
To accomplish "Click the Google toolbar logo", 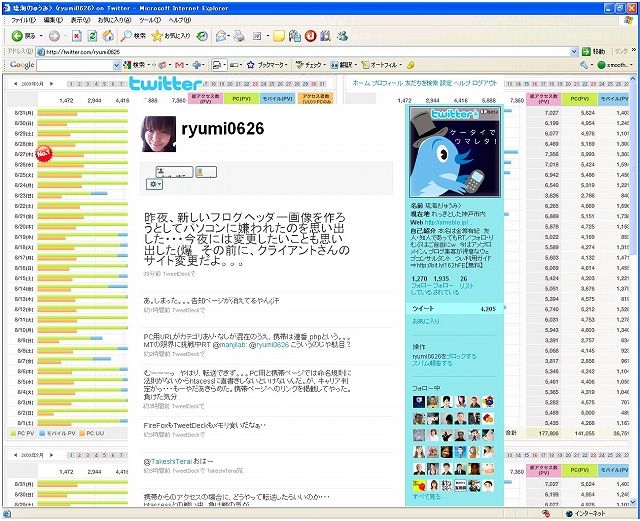I will pyautogui.click(x=22, y=65).
